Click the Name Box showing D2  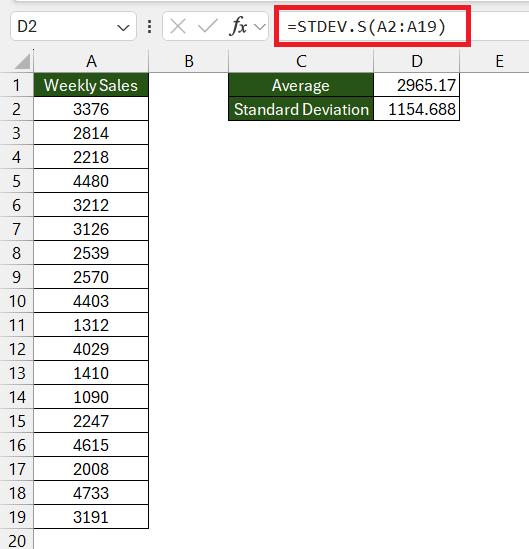coord(73,27)
